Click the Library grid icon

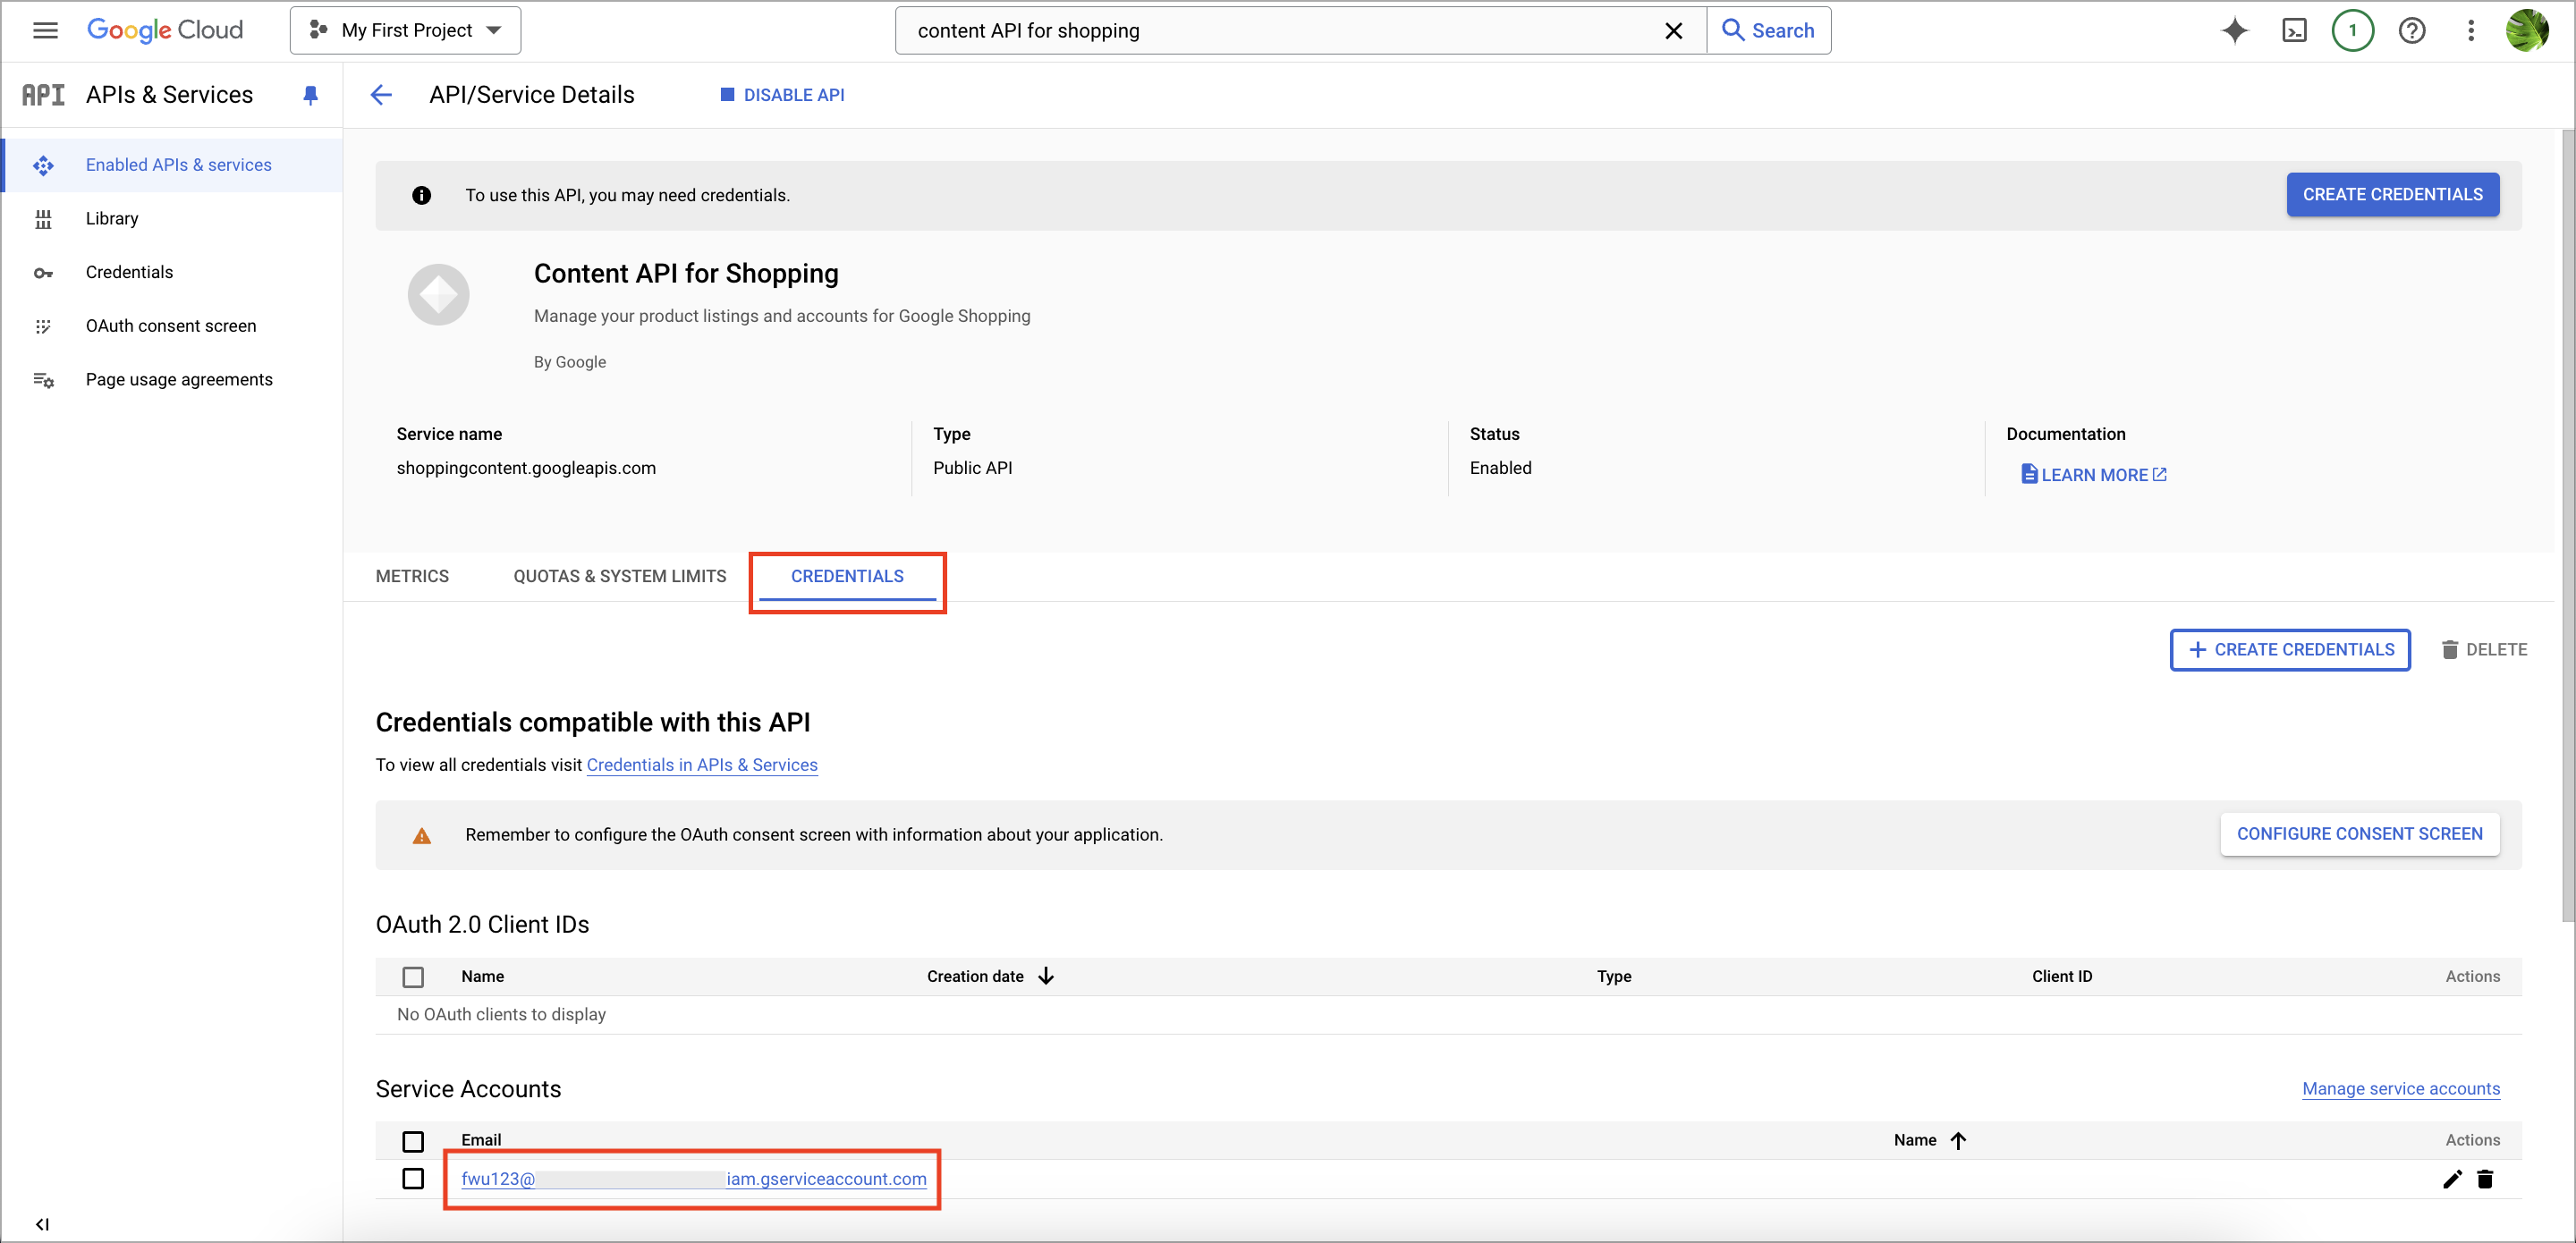point(43,219)
